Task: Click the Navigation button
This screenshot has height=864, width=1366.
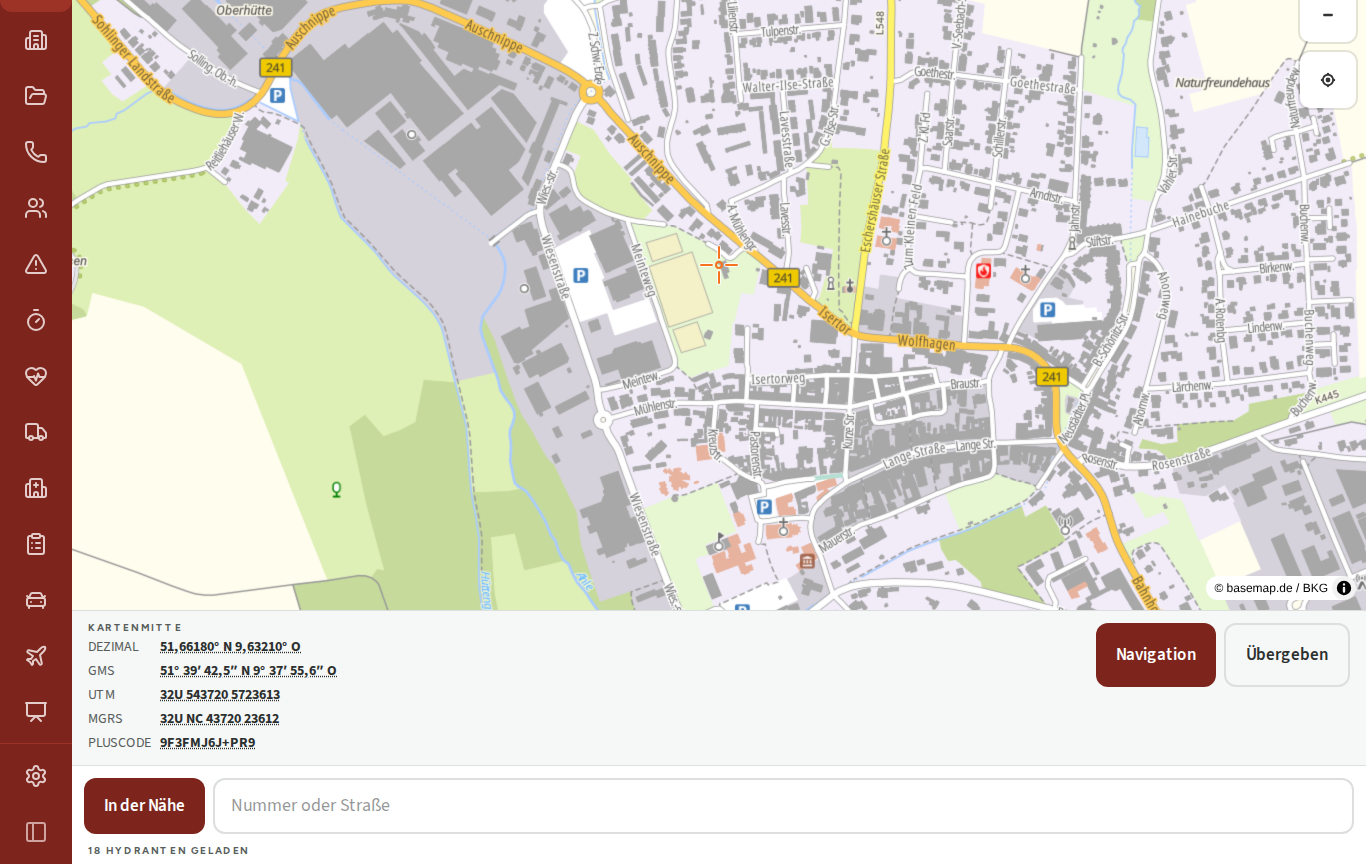Action: click(x=1156, y=655)
